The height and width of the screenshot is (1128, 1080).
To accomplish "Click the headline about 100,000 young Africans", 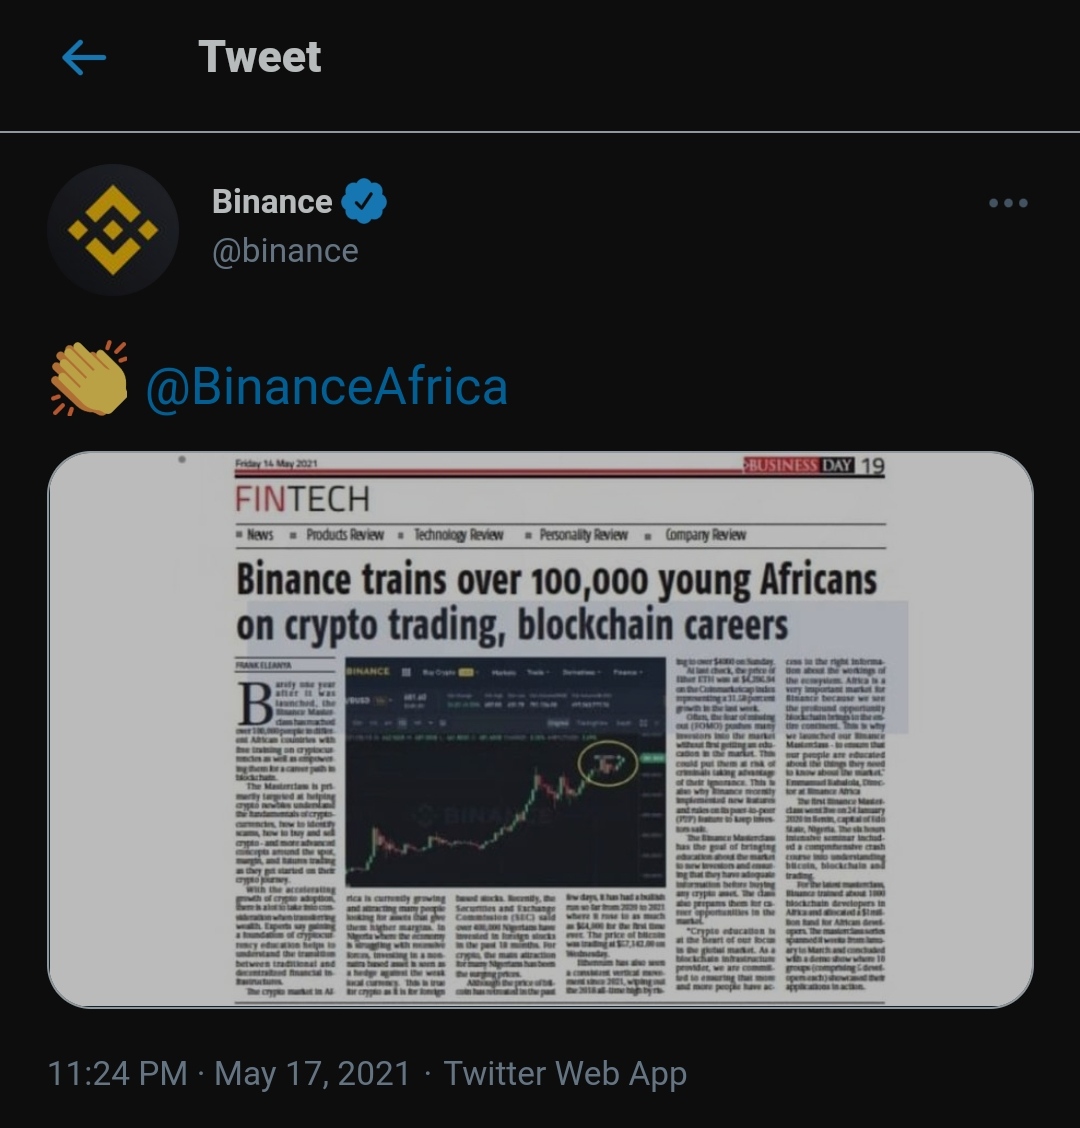I will [x=556, y=602].
